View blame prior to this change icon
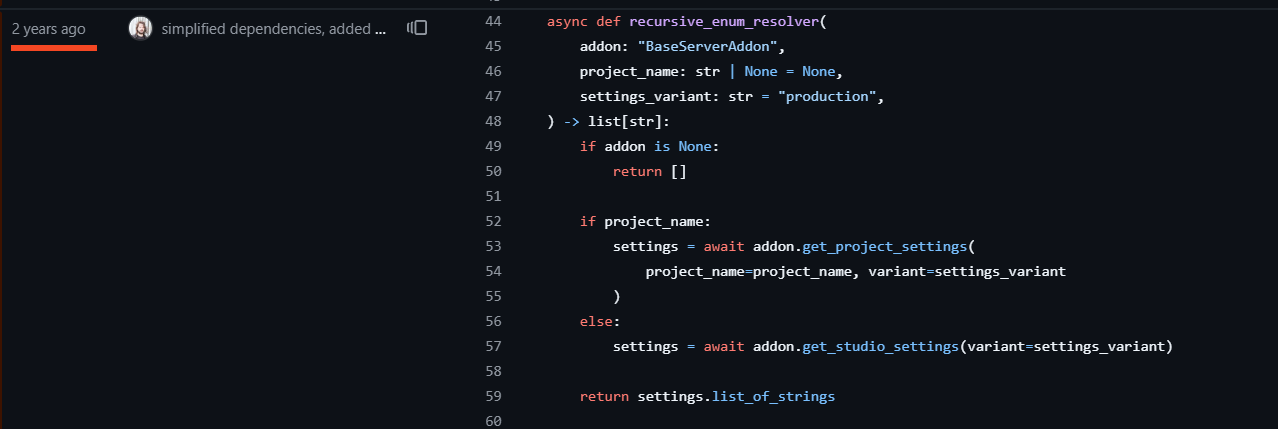This screenshot has height=429, width=1278. click(417, 29)
